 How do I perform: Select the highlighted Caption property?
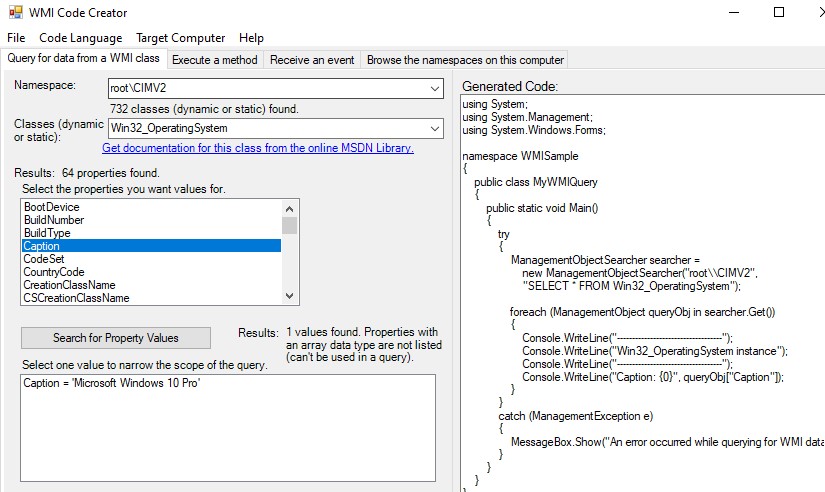[152, 246]
